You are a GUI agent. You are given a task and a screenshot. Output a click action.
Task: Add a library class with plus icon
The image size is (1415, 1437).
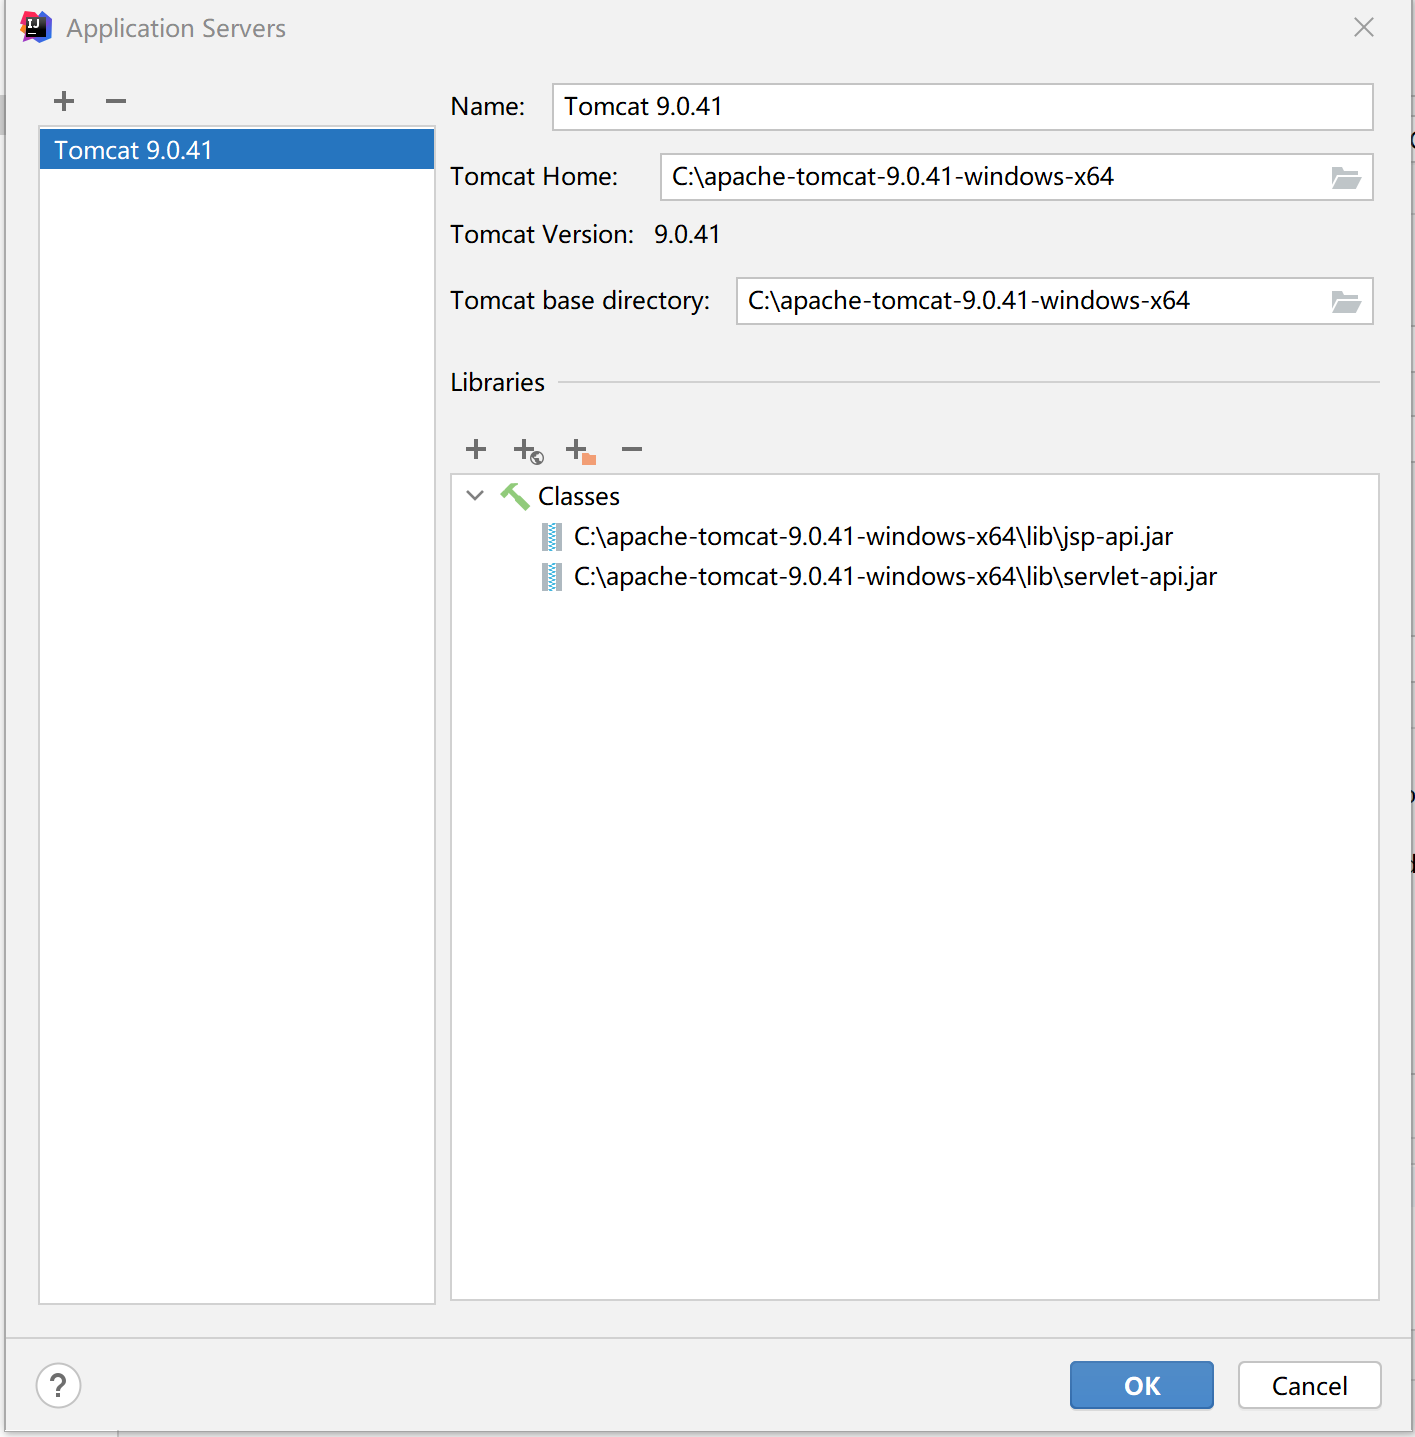[476, 449]
